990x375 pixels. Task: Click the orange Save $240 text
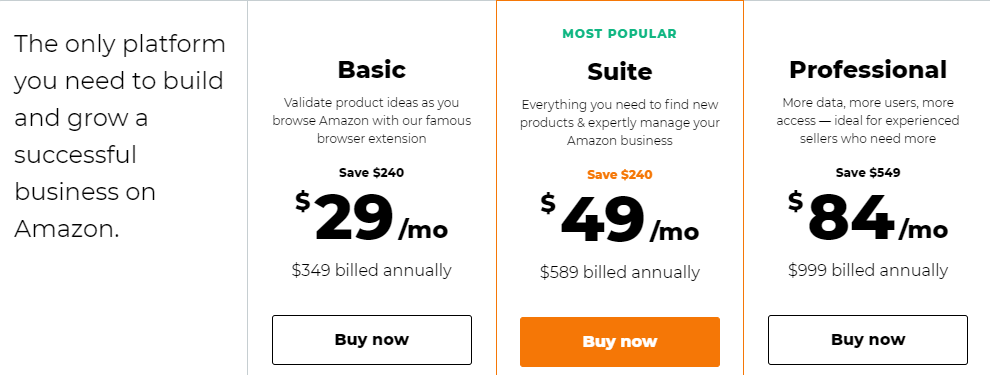619,174
